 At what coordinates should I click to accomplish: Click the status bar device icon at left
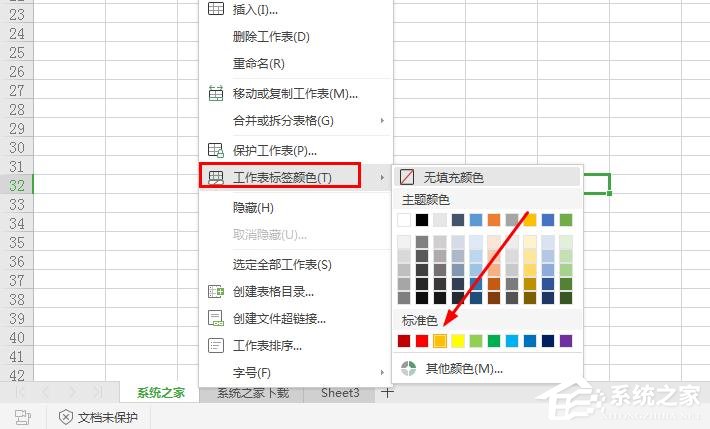[x=23, y=417]
